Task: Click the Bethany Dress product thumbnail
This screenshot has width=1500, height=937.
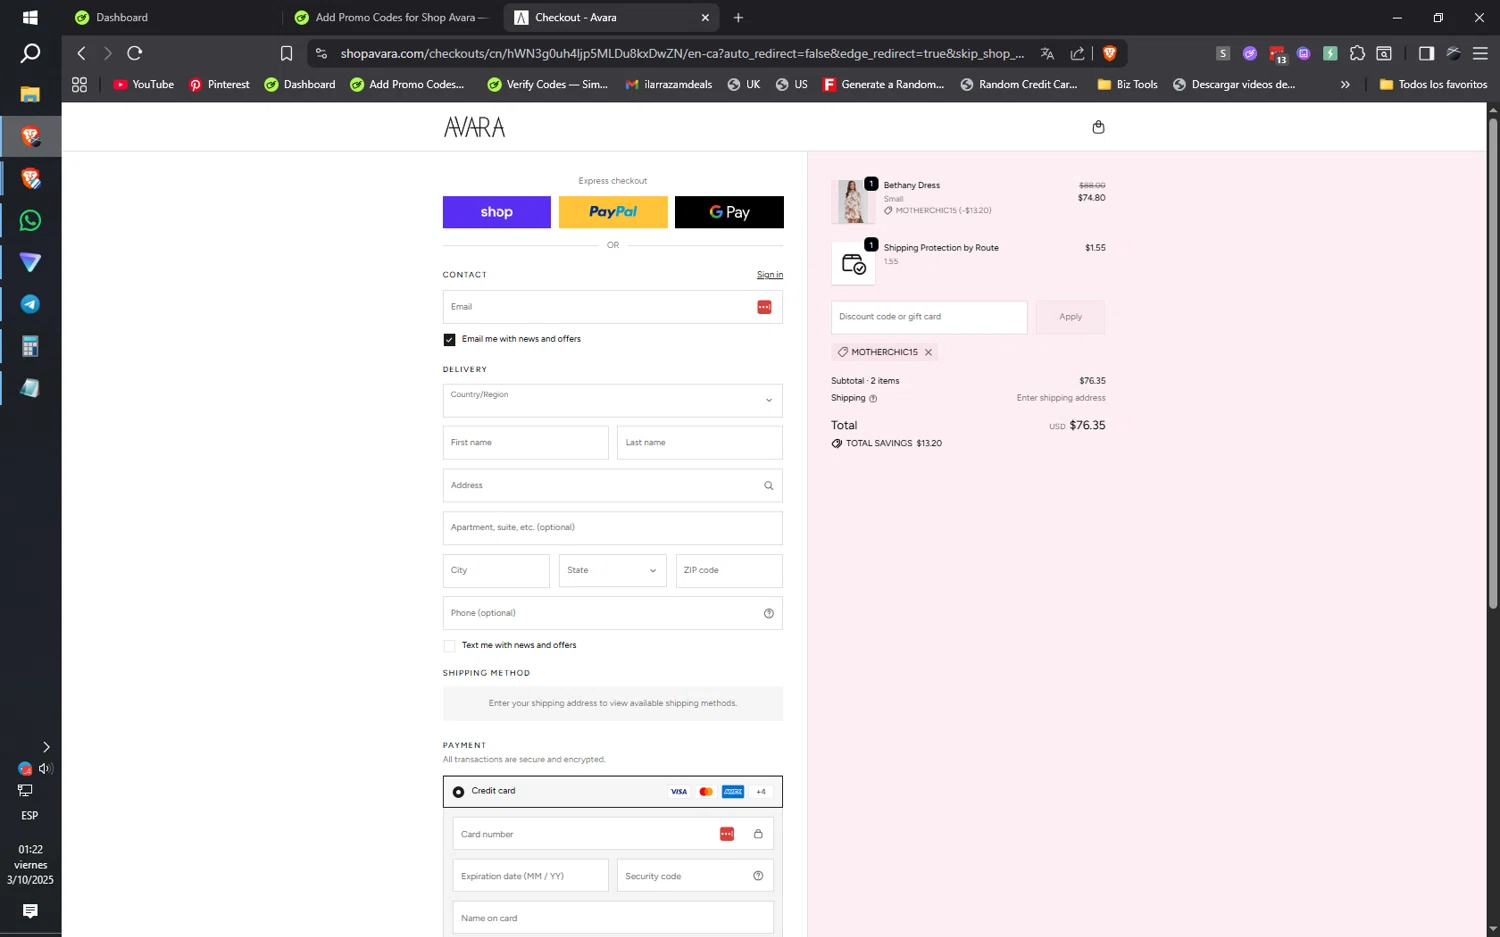Action: pyautogui.click(x=853, y=201)
